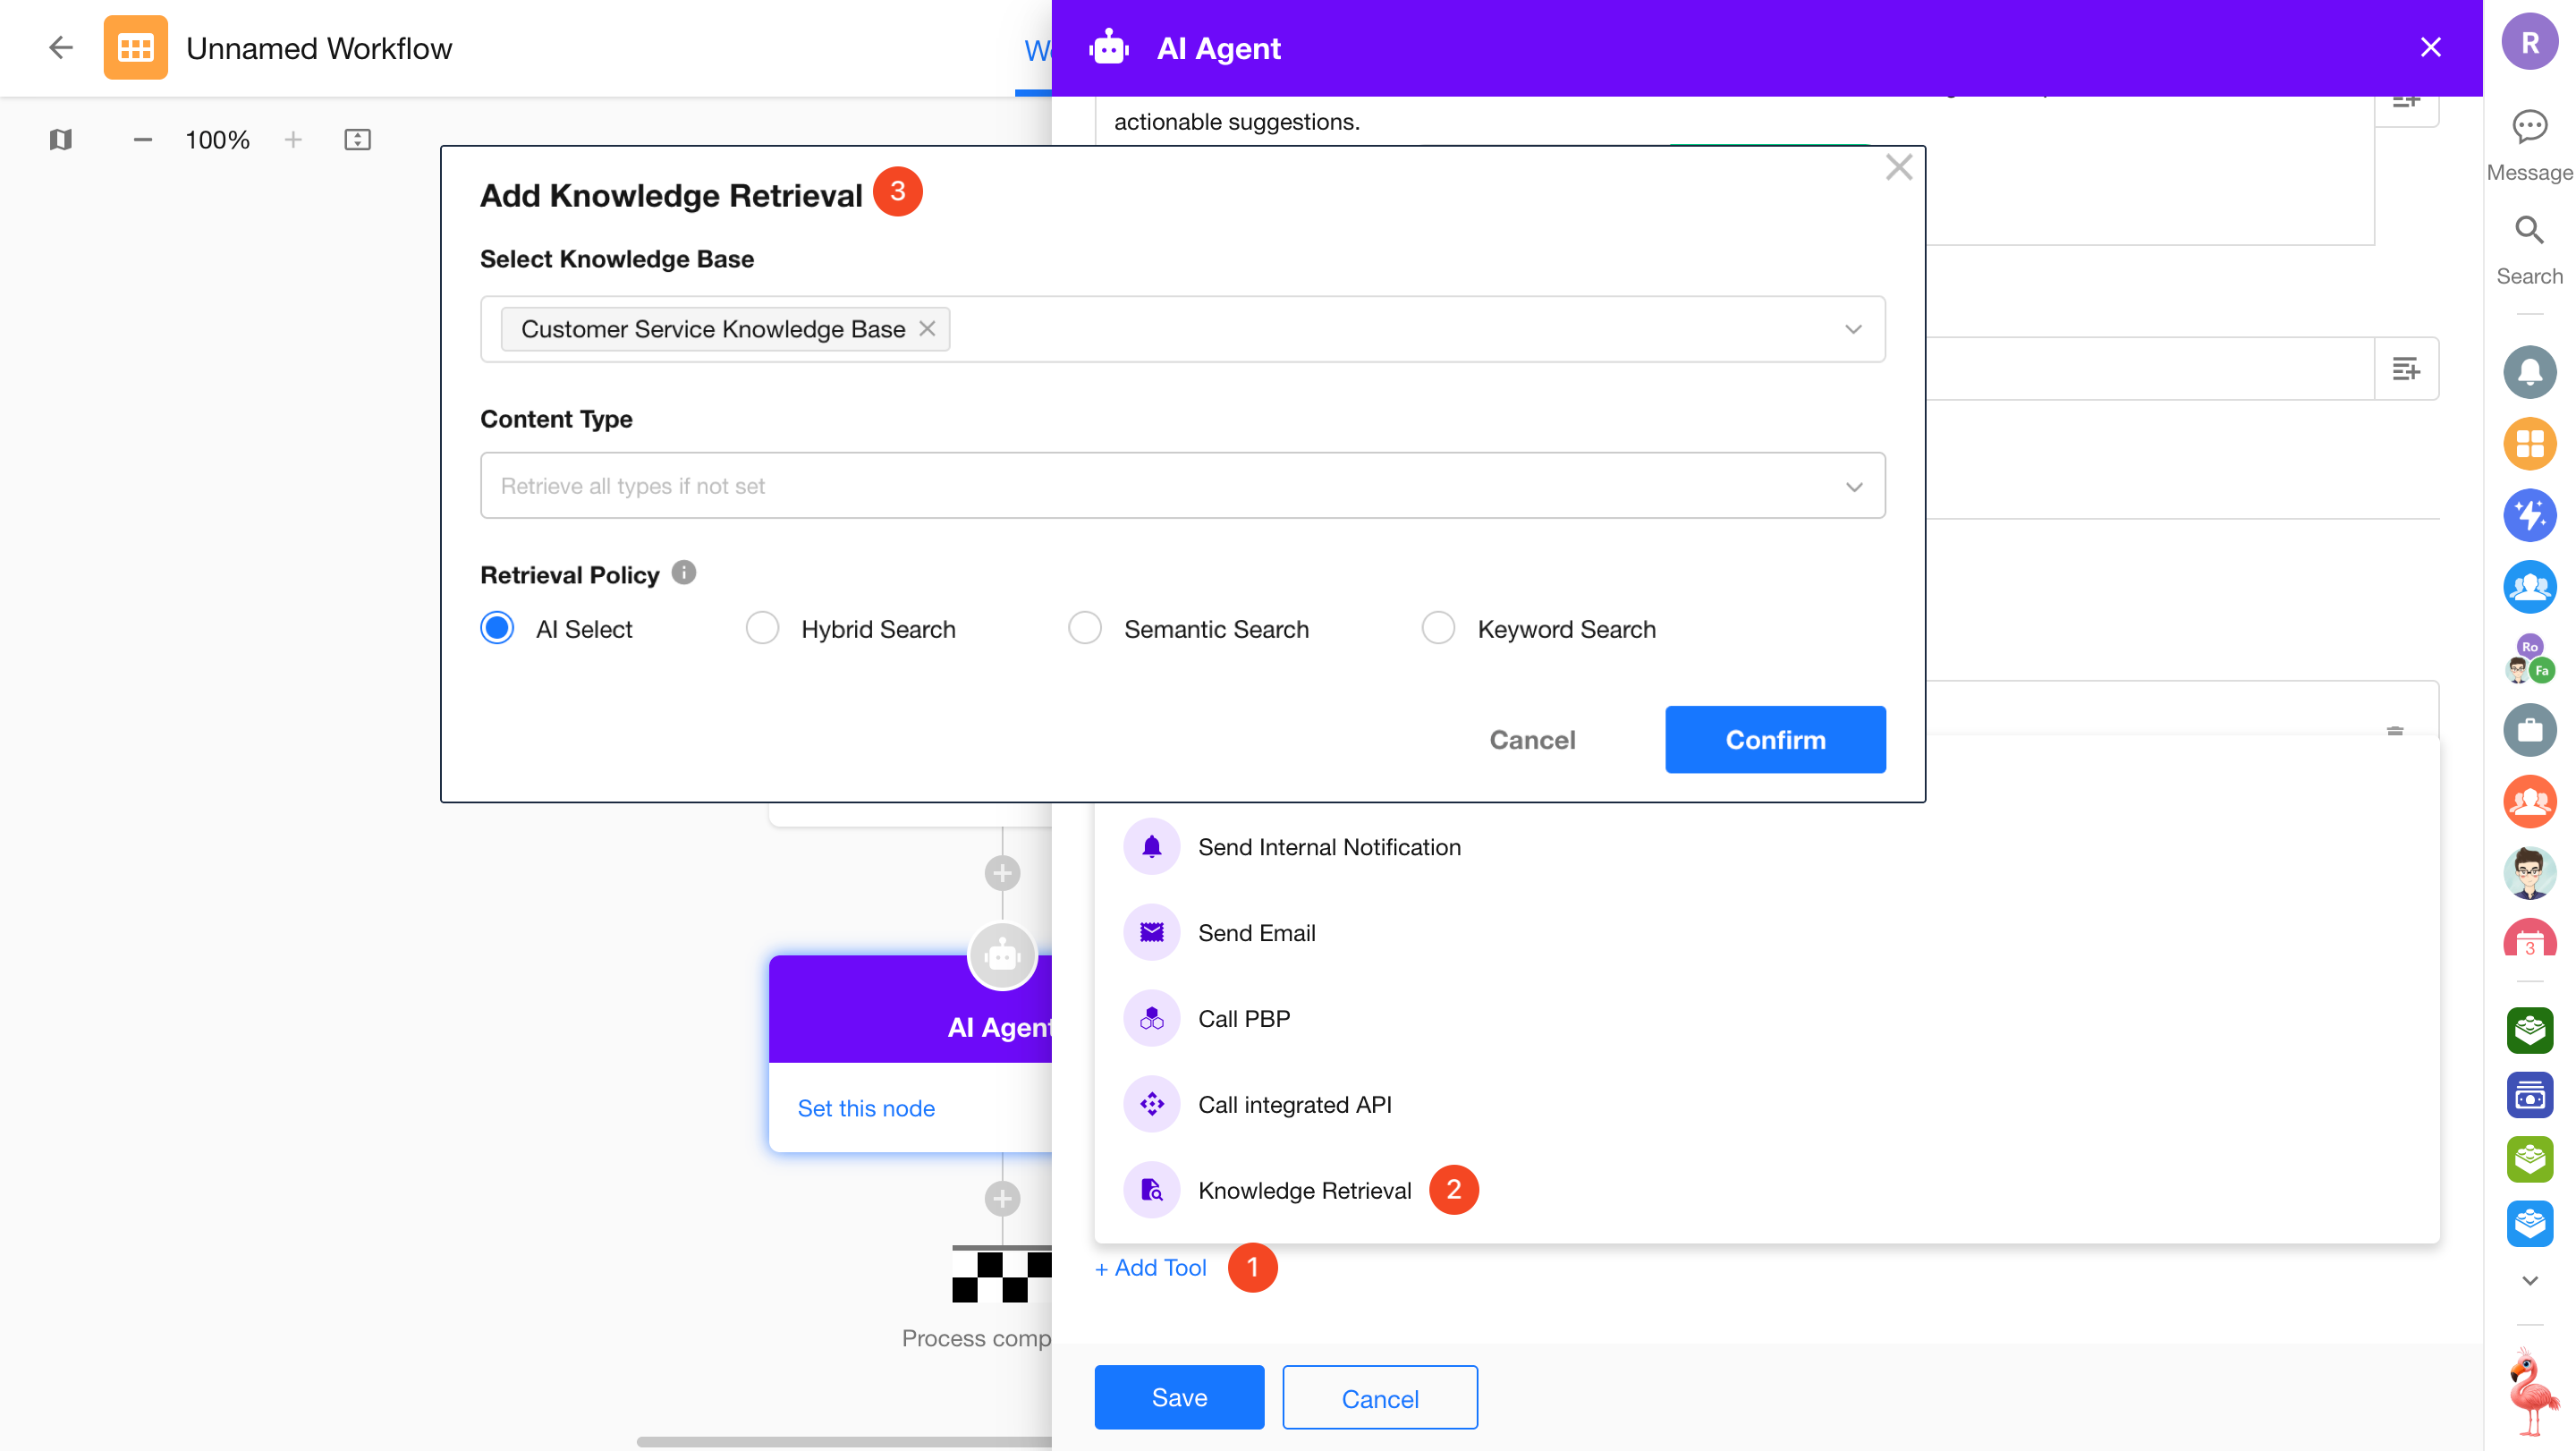The image size is (2576, 1451).
Task: Choose Send Email from tool menu
Action: [x=1256, y=933]
